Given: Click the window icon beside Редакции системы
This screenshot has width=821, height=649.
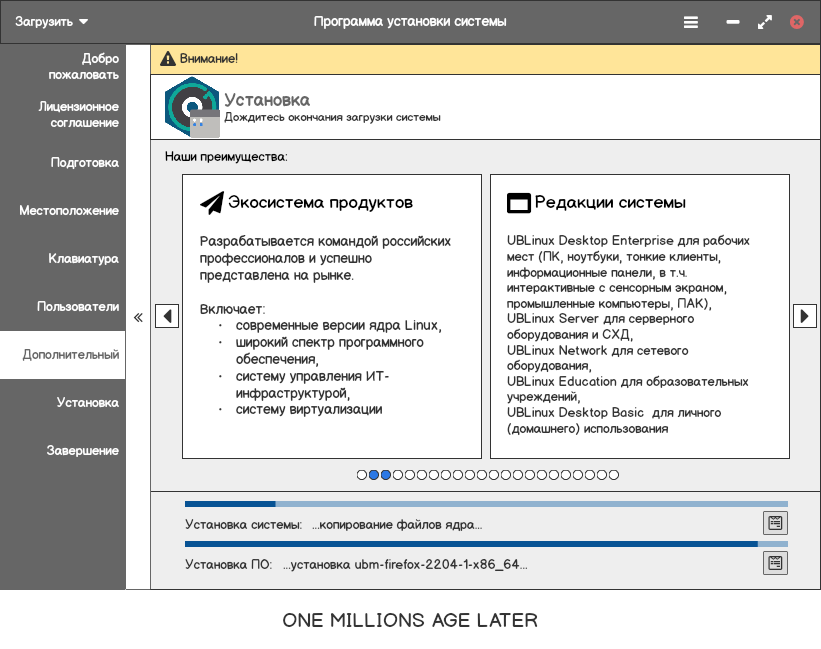Looking at the screenshot, I should [519, 203].
